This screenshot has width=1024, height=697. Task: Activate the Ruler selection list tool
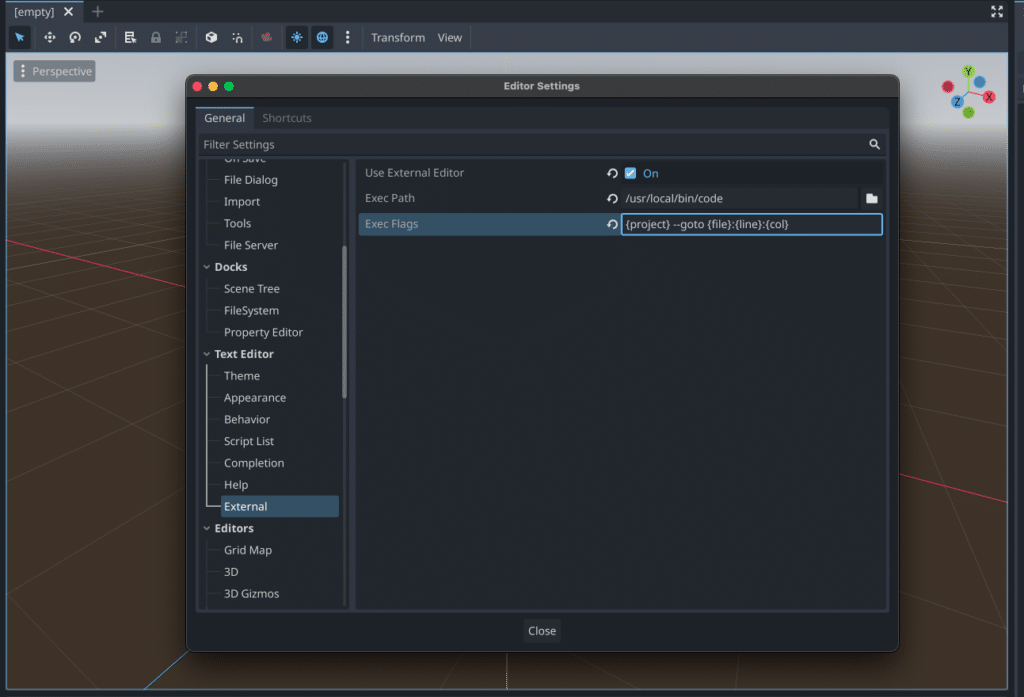click(130, 37)
